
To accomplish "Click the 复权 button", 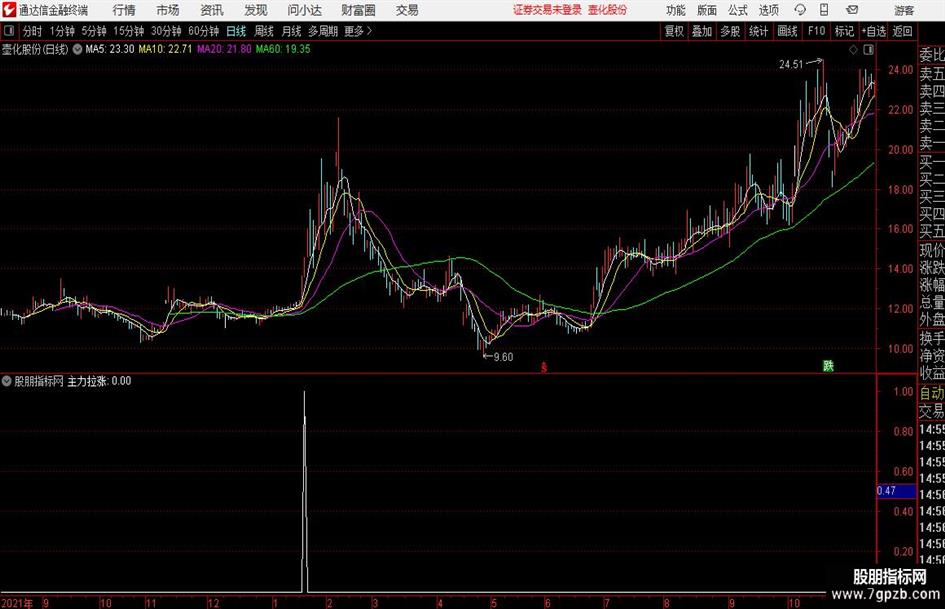I will click(x=674, y=31).
